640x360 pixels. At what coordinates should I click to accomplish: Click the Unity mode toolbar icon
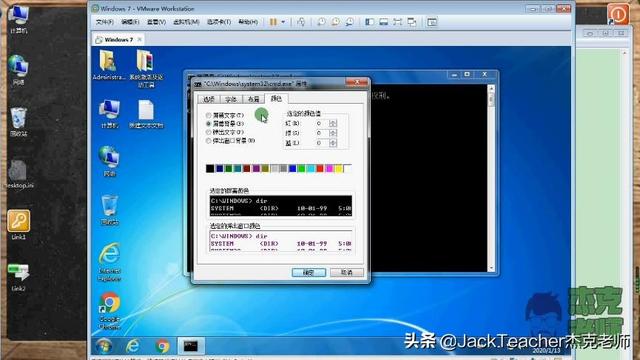pos(412,22)
